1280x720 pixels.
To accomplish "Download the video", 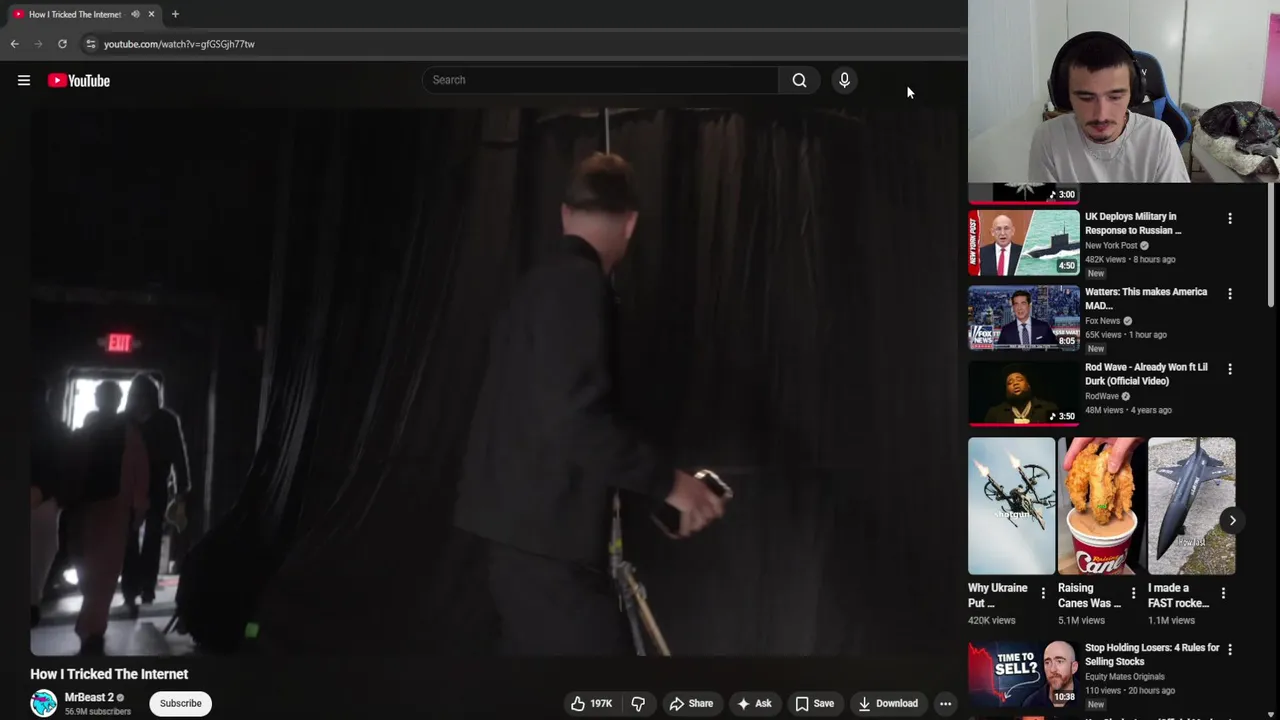I will (887, 703).
